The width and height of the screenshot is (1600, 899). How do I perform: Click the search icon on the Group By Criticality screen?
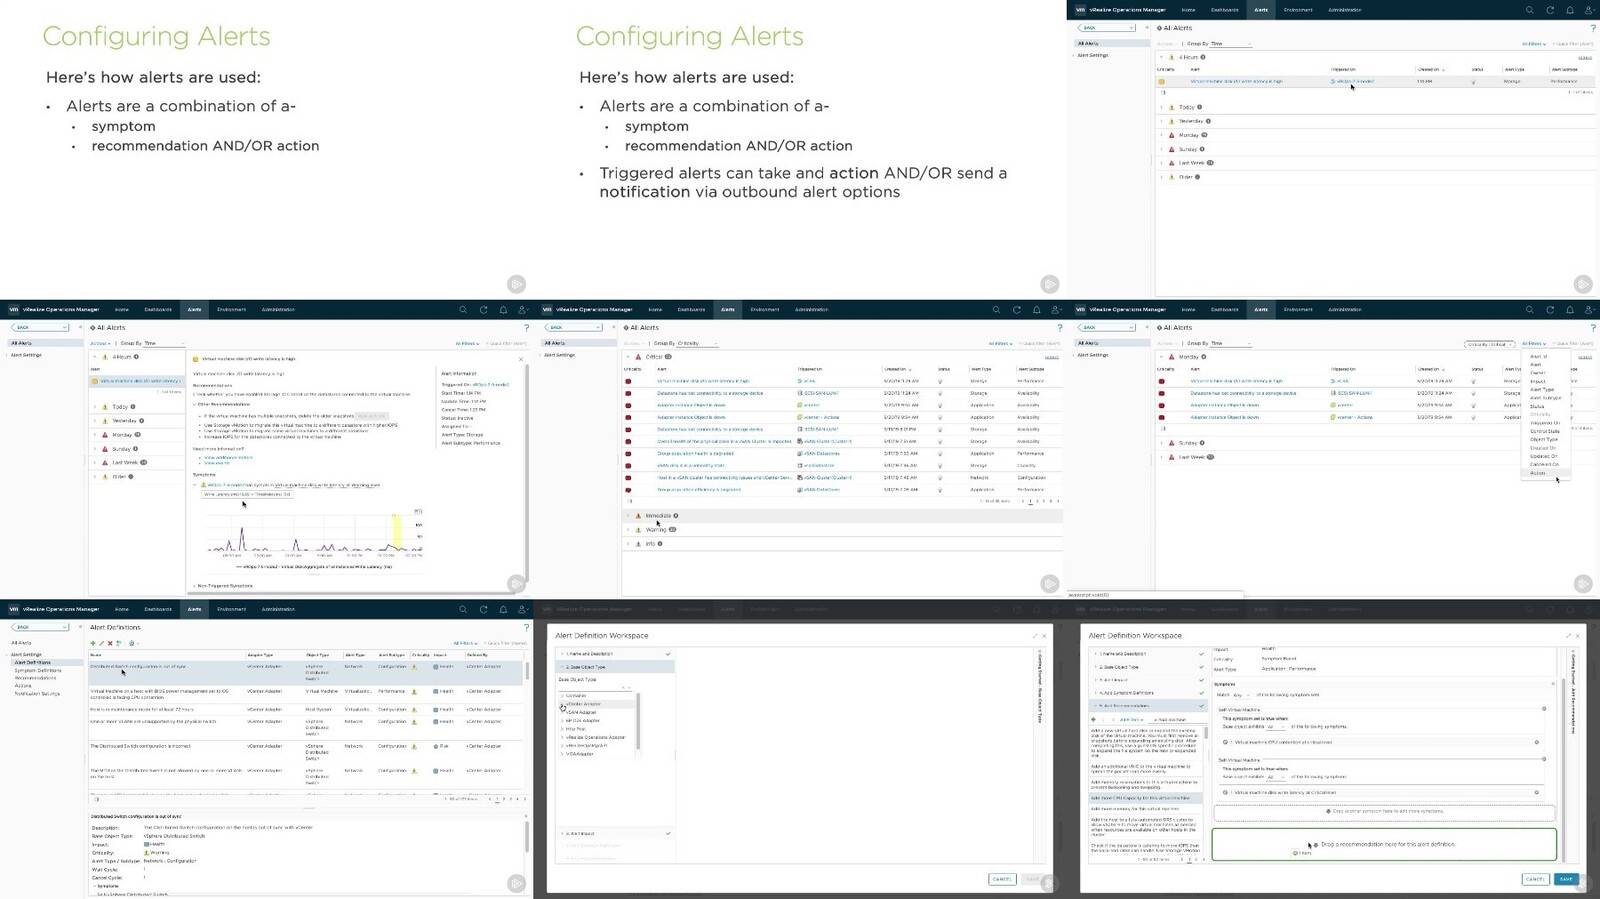click(x=996, y=310)
